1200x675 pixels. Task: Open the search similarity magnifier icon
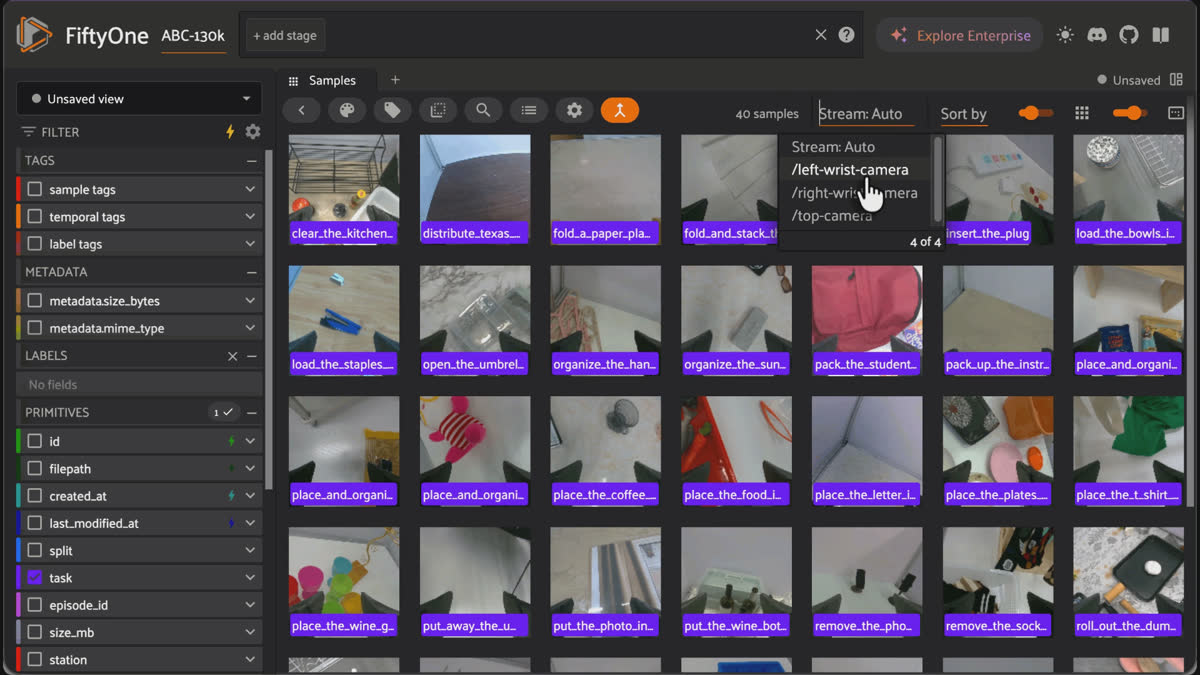pos(483,111)
